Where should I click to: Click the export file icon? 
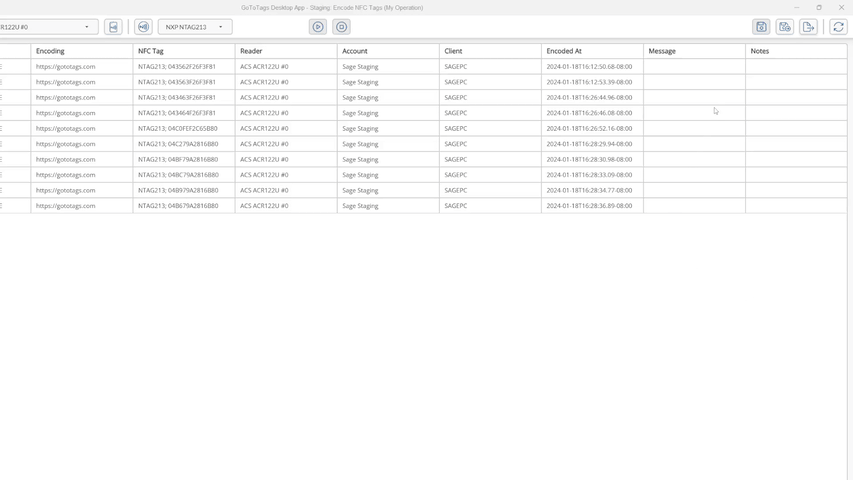tap(808, 27)
